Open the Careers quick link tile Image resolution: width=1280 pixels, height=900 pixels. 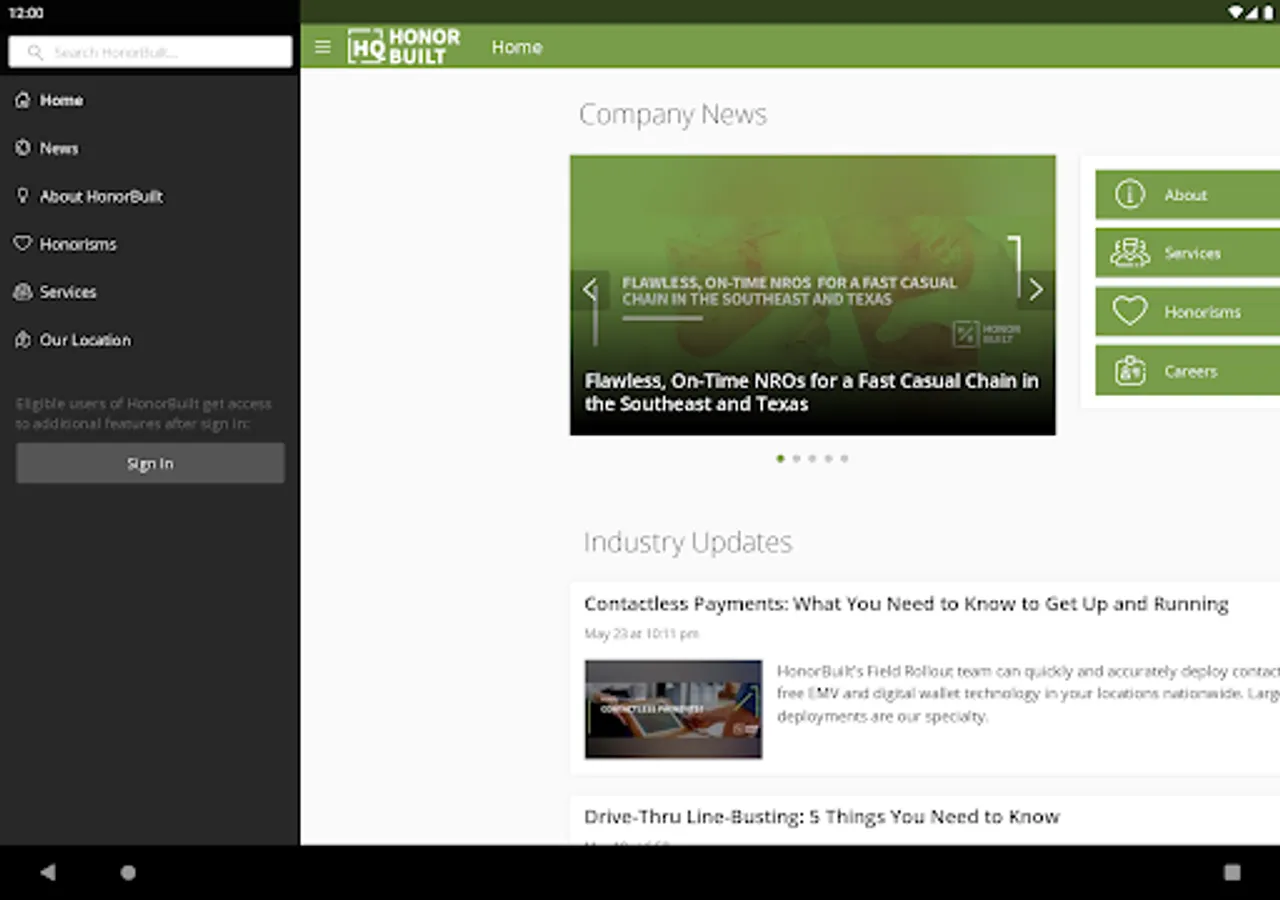tap(1188, 371)
